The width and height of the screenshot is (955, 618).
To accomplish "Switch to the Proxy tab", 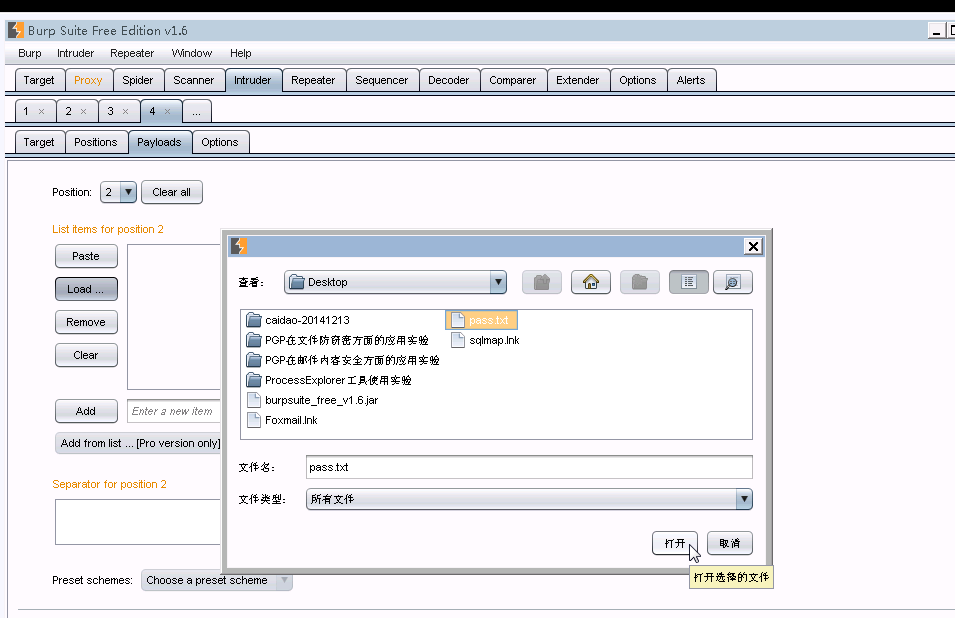I will pyautogui.click(x=88, y=80).
